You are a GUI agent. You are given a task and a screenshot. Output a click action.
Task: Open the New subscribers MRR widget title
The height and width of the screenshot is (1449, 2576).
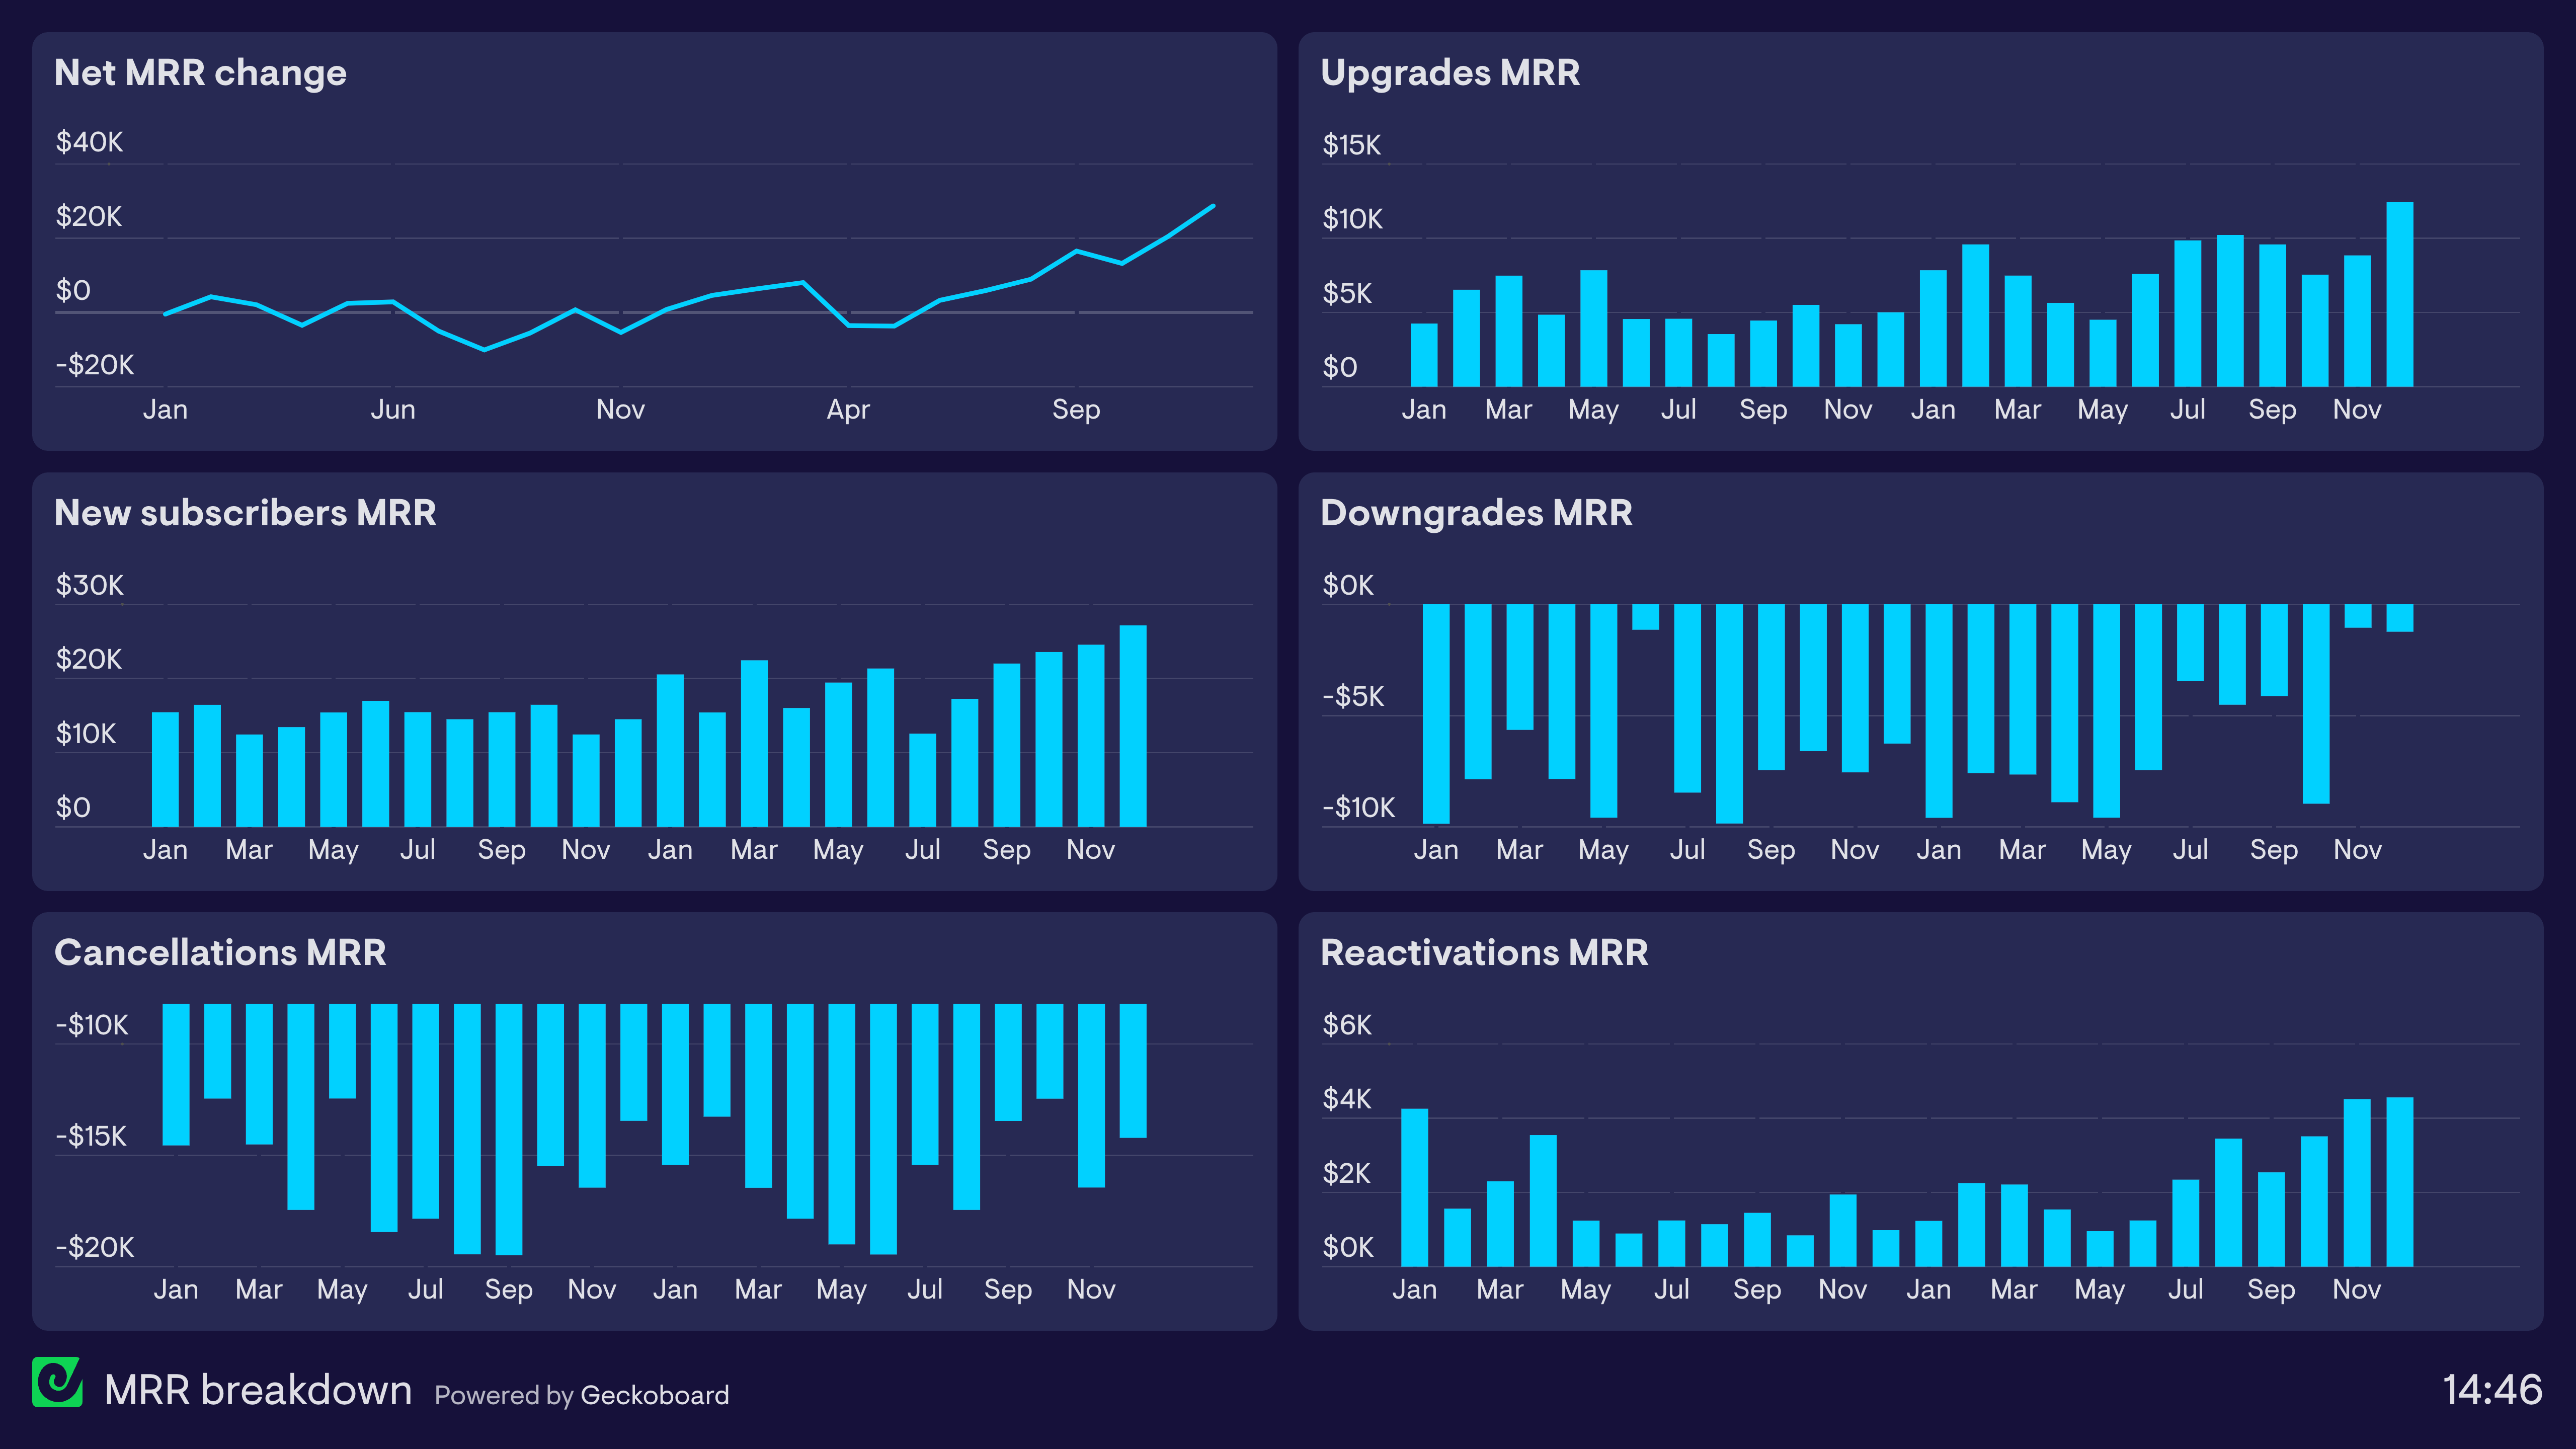[245, 513]
